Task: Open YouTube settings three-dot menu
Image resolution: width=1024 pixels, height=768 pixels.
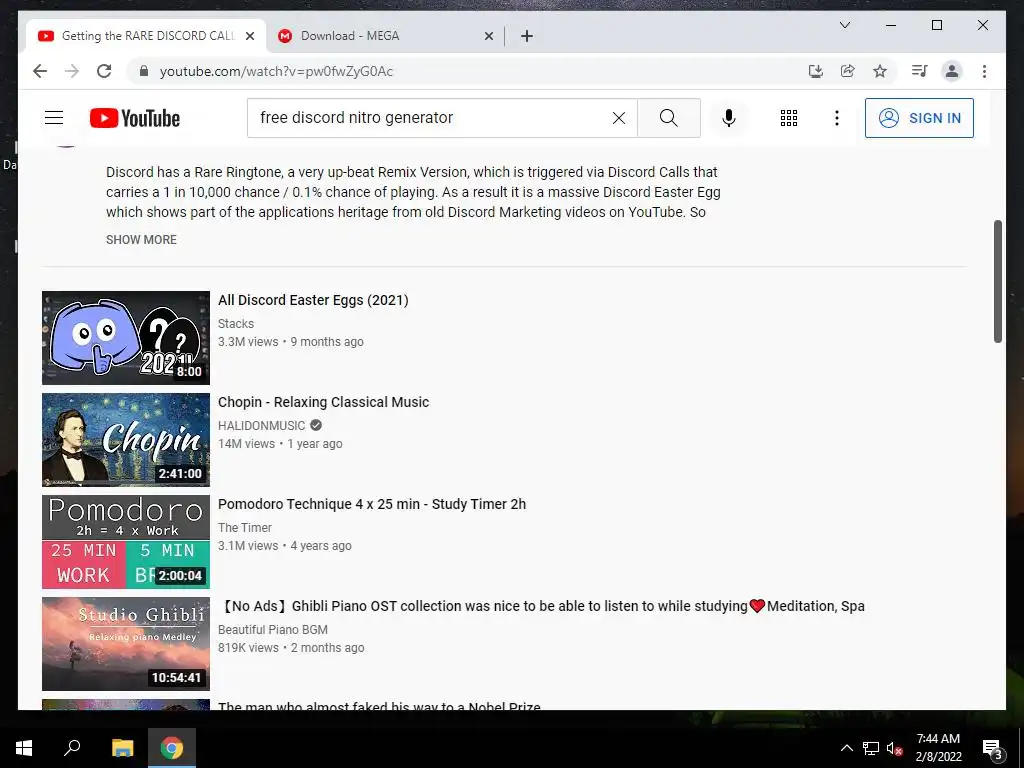Action: 837,118
